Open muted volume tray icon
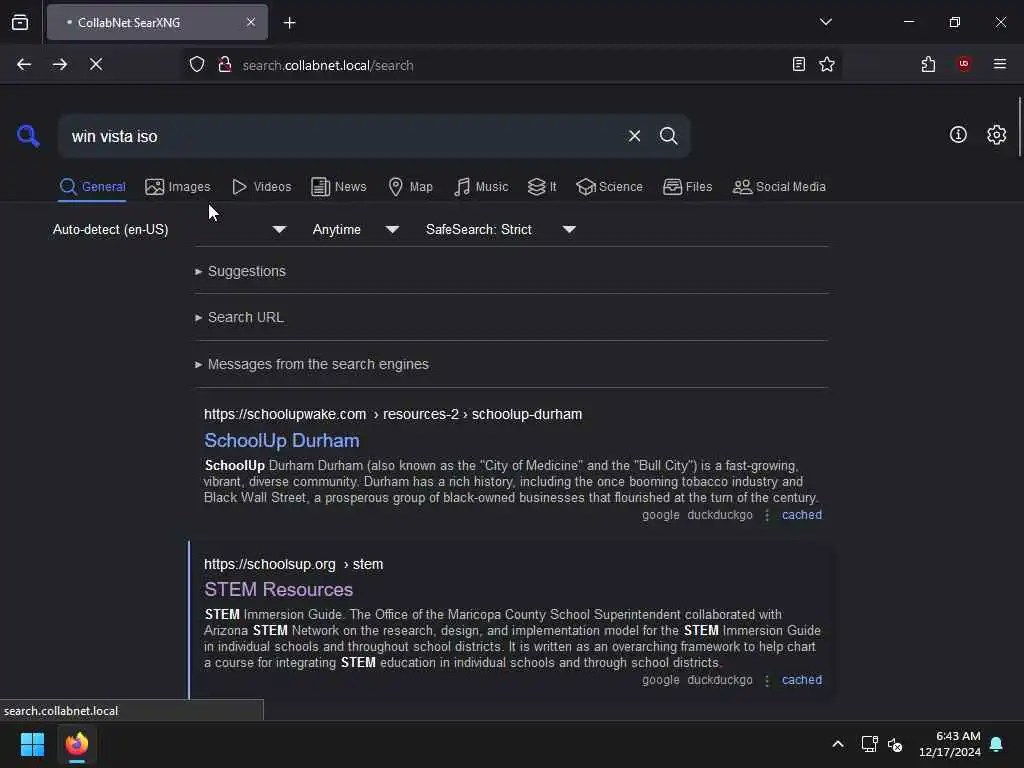The width and height of the screenshot is (1024, 768). (895, 744)
